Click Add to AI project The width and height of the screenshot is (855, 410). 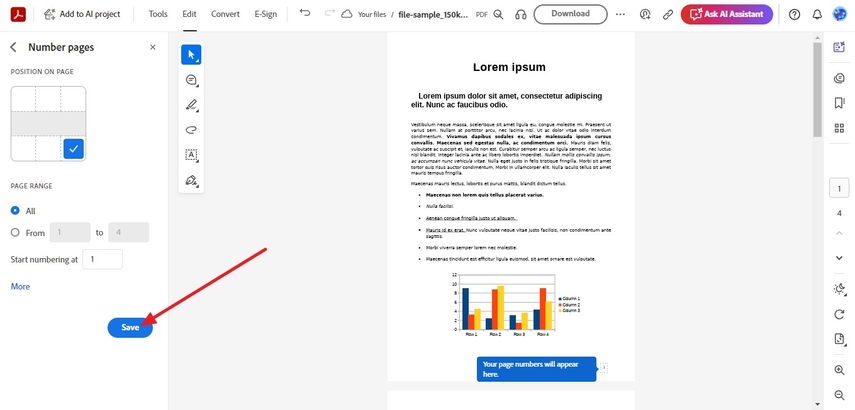coord(82,14)
